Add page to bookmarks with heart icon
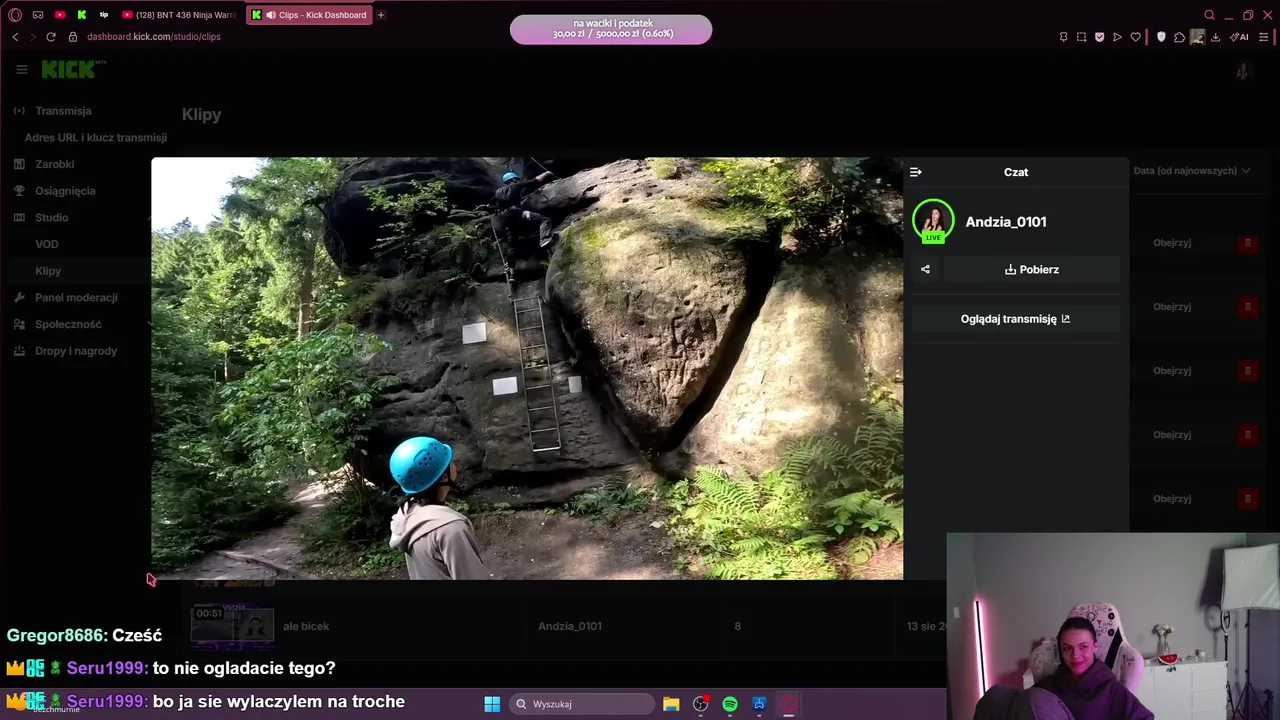 1135,37
